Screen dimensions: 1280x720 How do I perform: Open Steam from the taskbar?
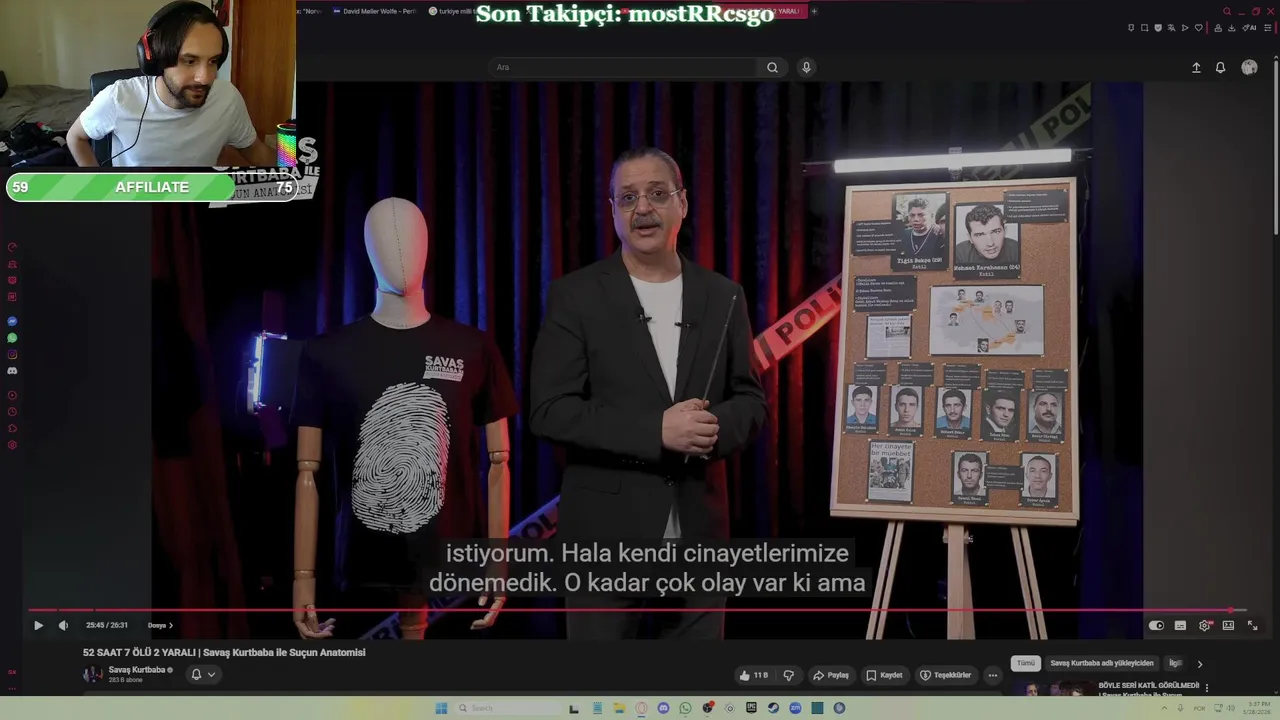click(773, 708)
